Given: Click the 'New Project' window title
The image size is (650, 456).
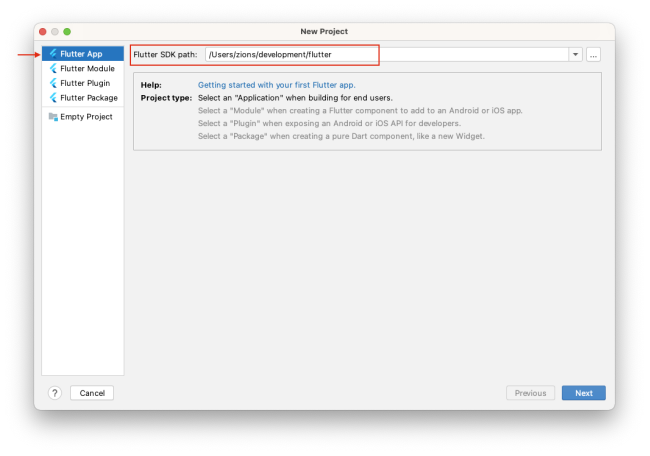Looking at the screenshot, I should click(x=324, y=32).
